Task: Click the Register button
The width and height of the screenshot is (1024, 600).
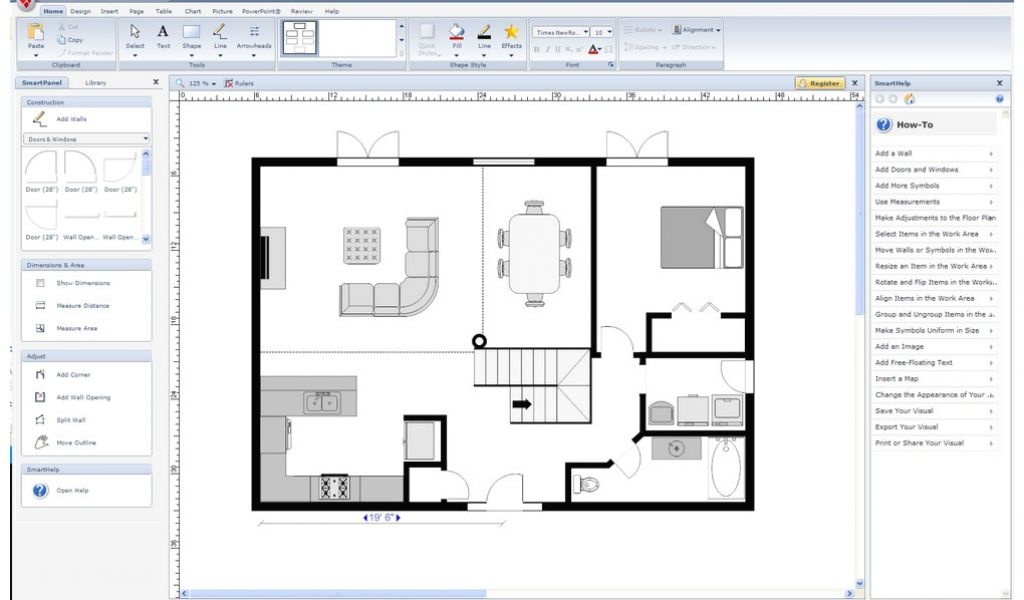Action: pyautogui.click(x=820, y=83)
